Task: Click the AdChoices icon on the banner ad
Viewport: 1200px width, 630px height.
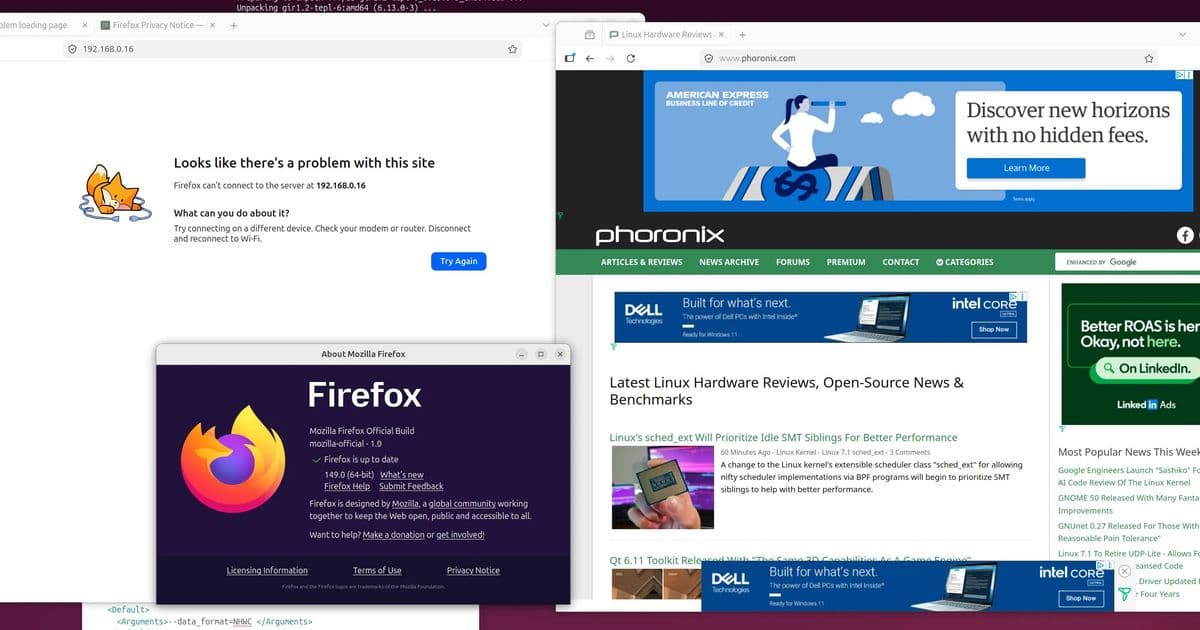Action: [x=1182, y=74]
